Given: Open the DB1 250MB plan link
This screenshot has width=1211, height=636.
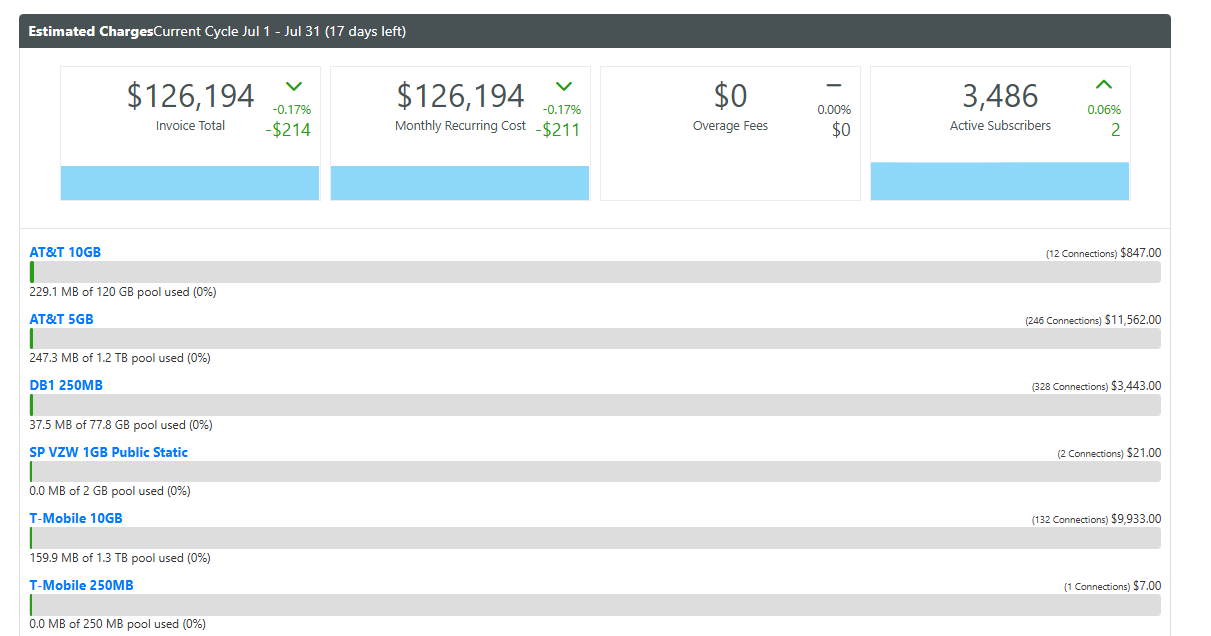Looking at the screenshot, I should [66, 385].
